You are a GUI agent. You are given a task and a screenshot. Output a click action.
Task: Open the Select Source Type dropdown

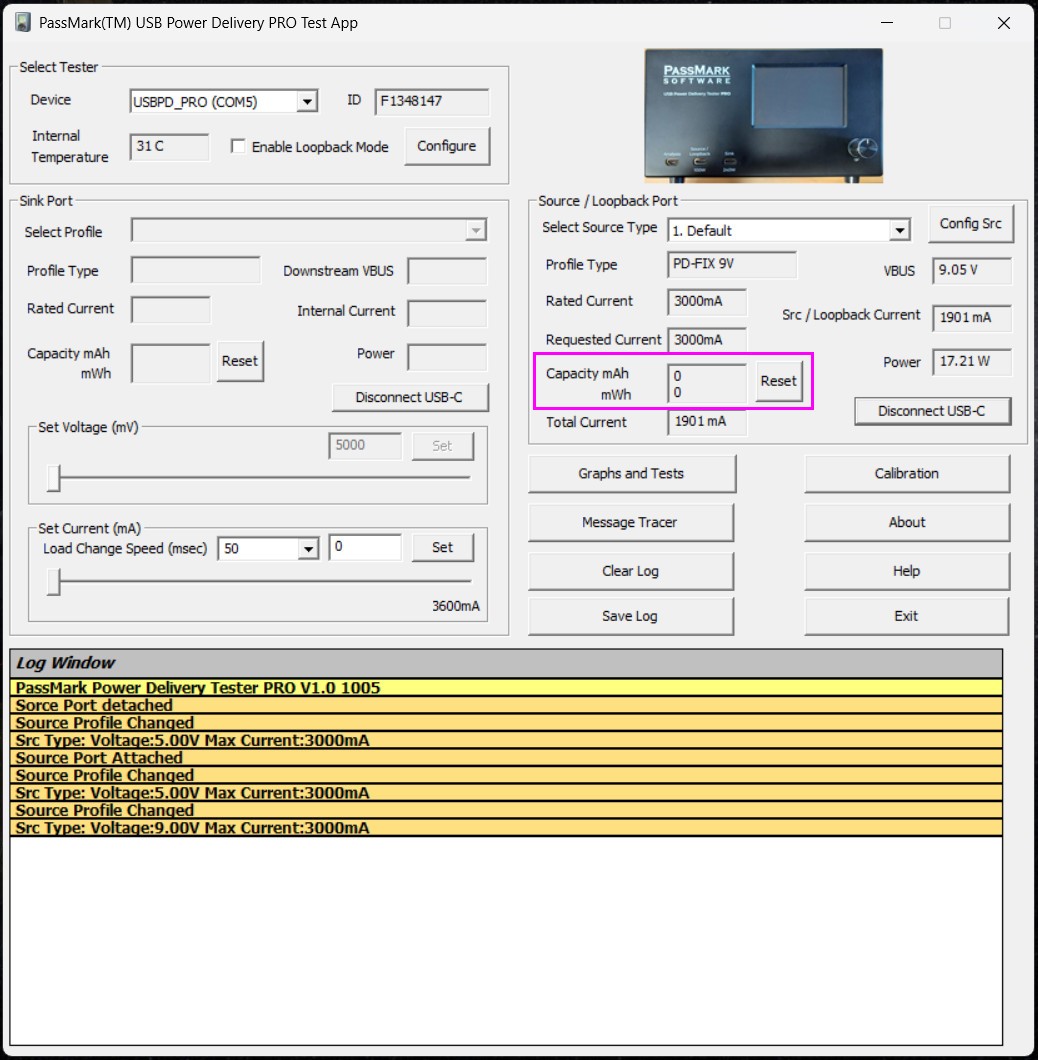(x=899, y=231)
